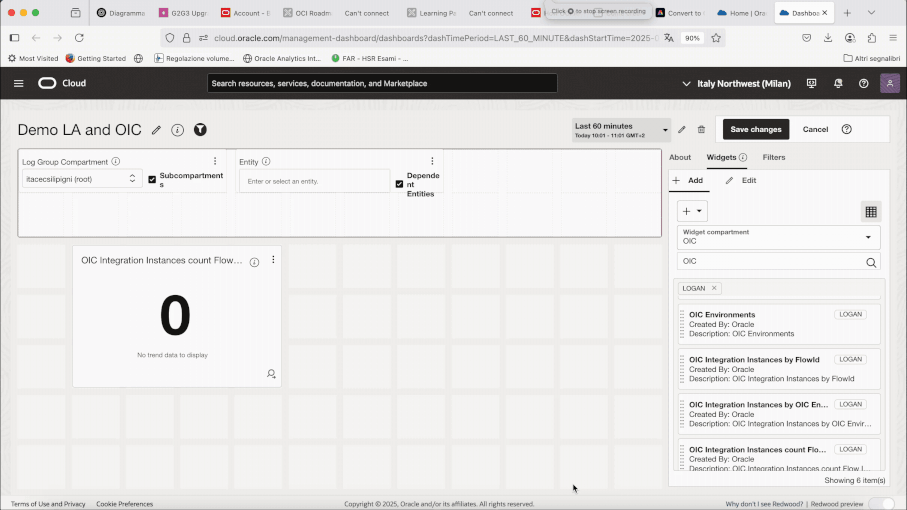This screenshot has width=907, height=510.
Task: Select the Edit sub-tab
Action: pyautogui.click(x=741, y=180)
